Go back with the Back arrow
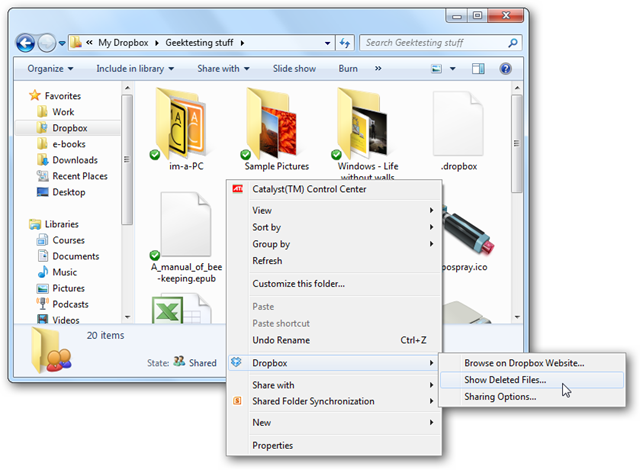Image resolution: width=640 pixels, height=470 pixels. [x=25, y=43]
